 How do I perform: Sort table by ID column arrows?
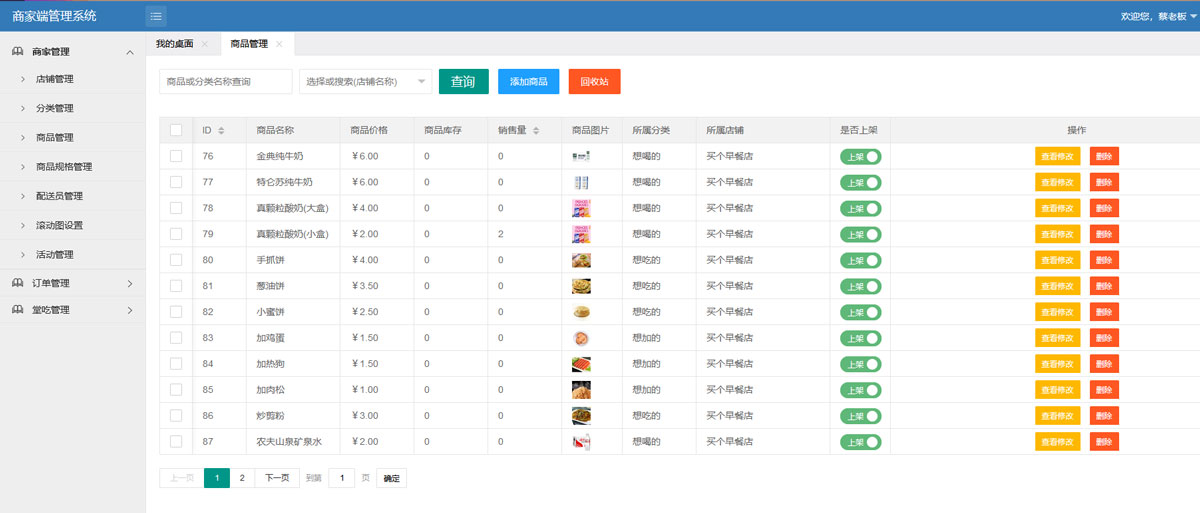pyautogui.click(x=222, y=131)
